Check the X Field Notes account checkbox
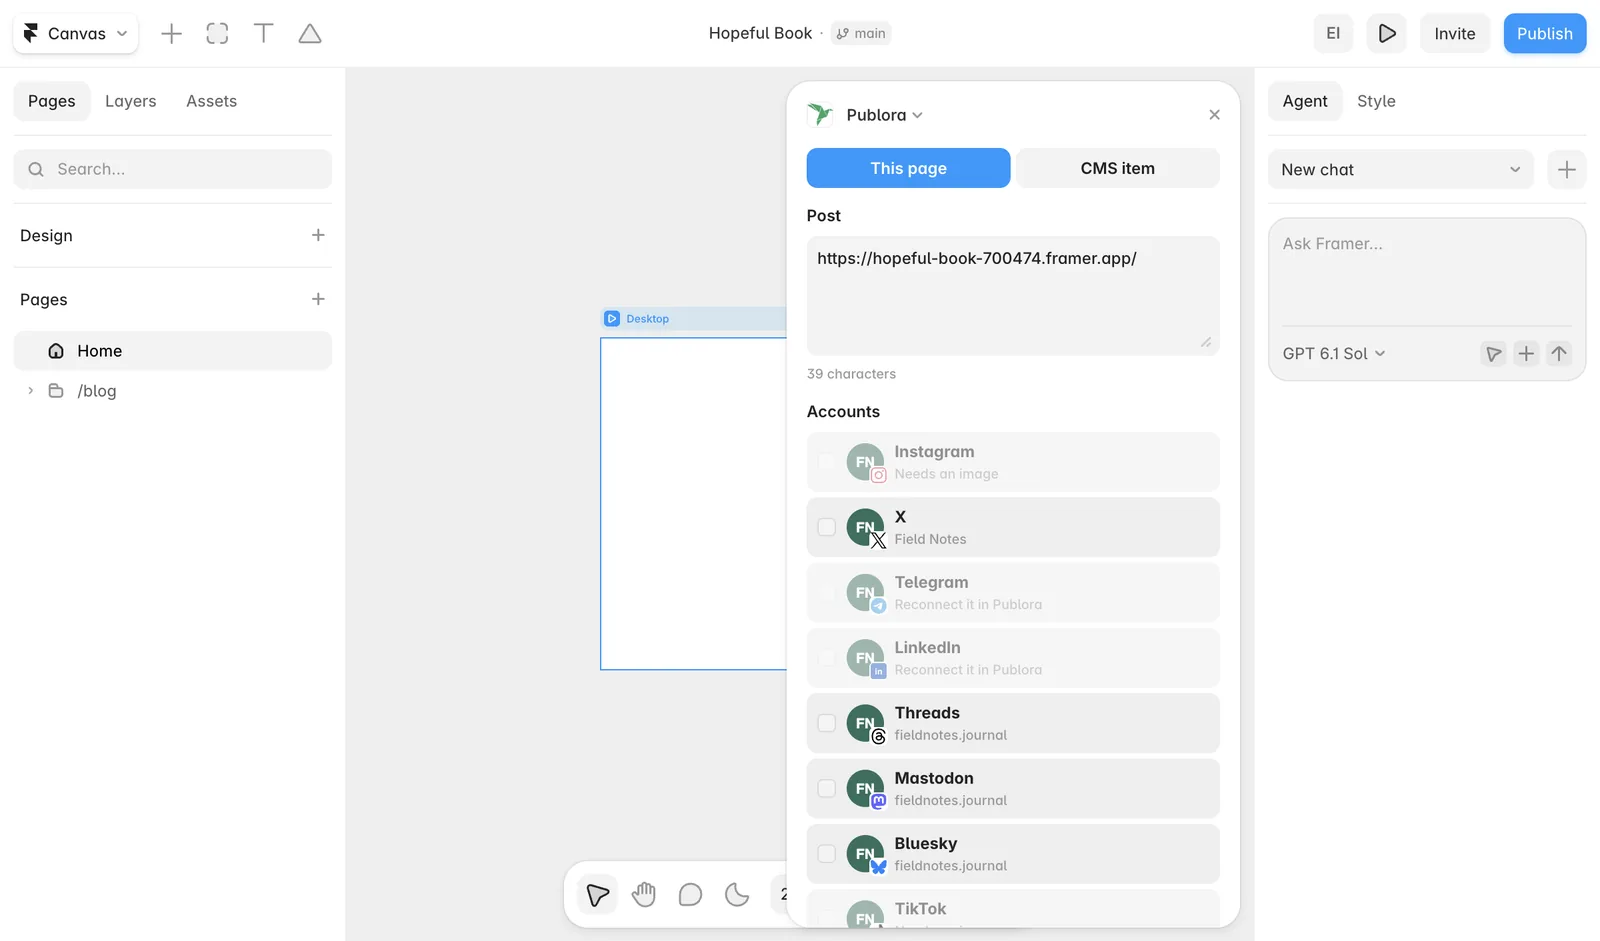This screenshot has width=1600, height=941. 827,527
